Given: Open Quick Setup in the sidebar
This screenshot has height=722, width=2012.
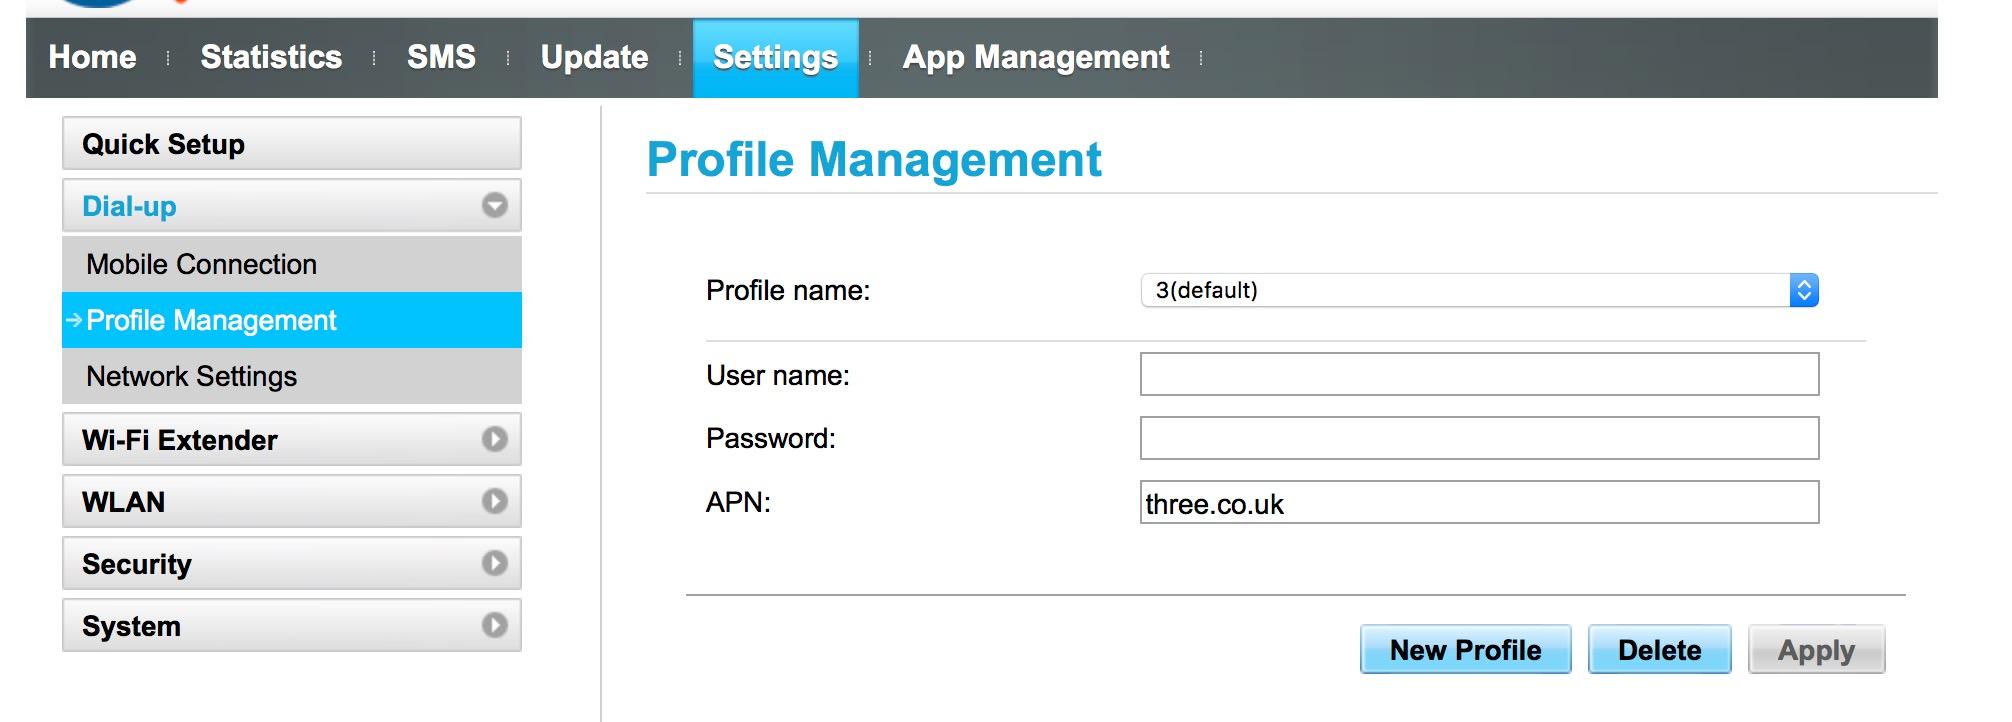Looking at the screenshot, I should [291, 144].
